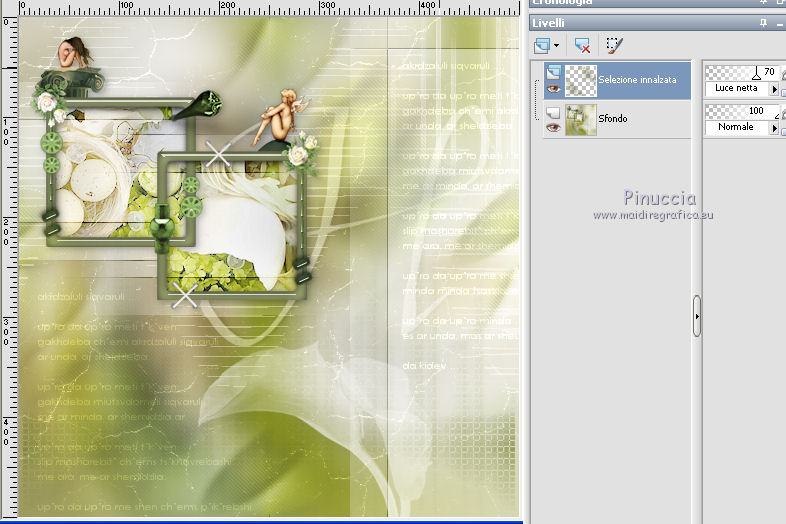
Task: Click the New Layer icon in Livelli
Action: click(542, 46)
